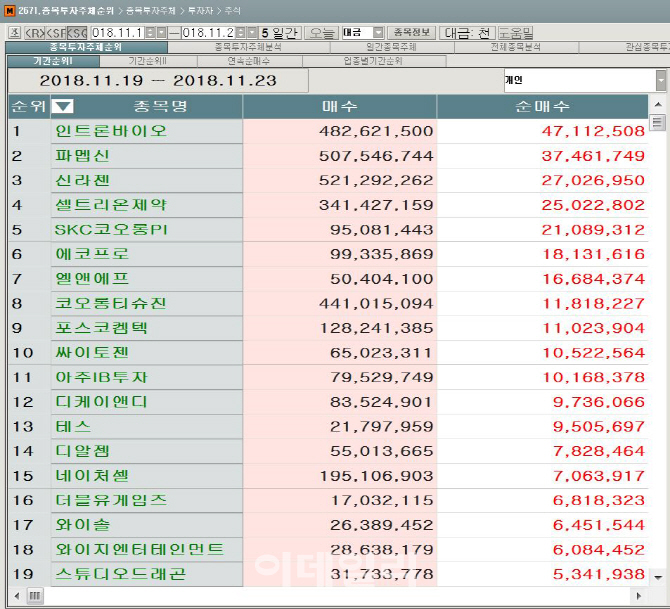Viewport: 670px width, 609px height.
Task: Select the 셀트리온제약 row in the table
Action: (110, 204)
